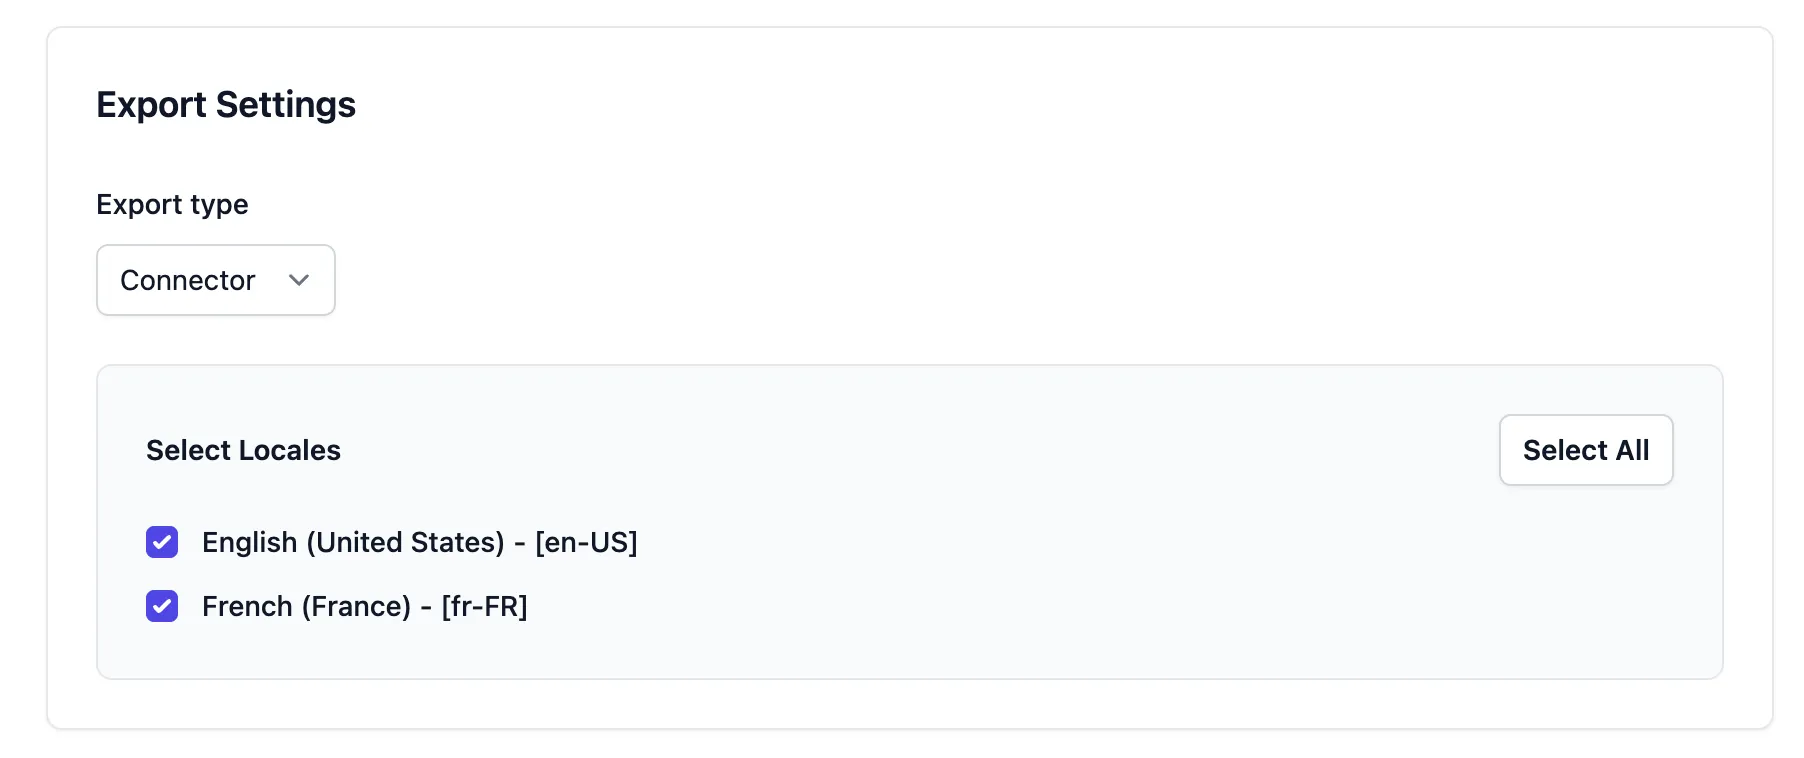Click the Export Settings heading

click(226, 105)
